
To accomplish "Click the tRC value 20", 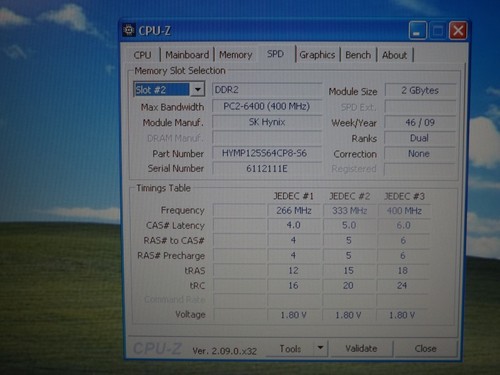I will tap(348, 285).
